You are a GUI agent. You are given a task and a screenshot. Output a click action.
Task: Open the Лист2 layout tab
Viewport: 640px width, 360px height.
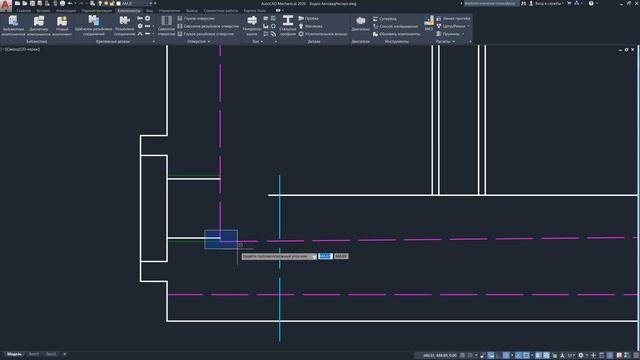(x=51, y=354)
